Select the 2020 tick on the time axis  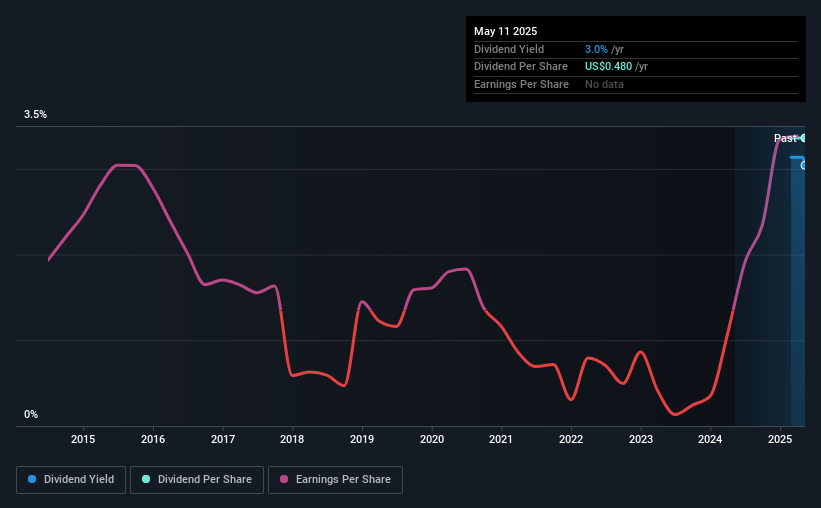point(432,439)
